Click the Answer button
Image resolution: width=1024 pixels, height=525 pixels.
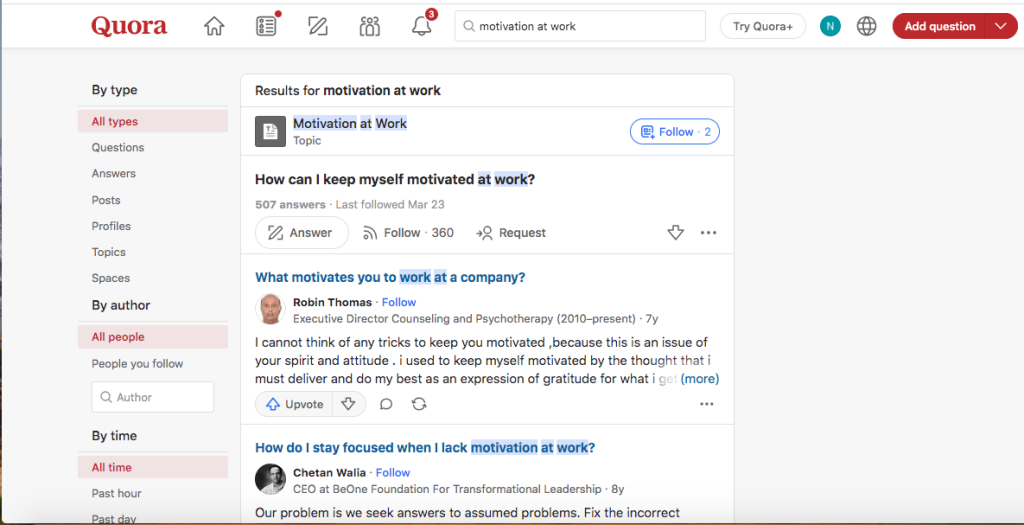tap(302, 232)
